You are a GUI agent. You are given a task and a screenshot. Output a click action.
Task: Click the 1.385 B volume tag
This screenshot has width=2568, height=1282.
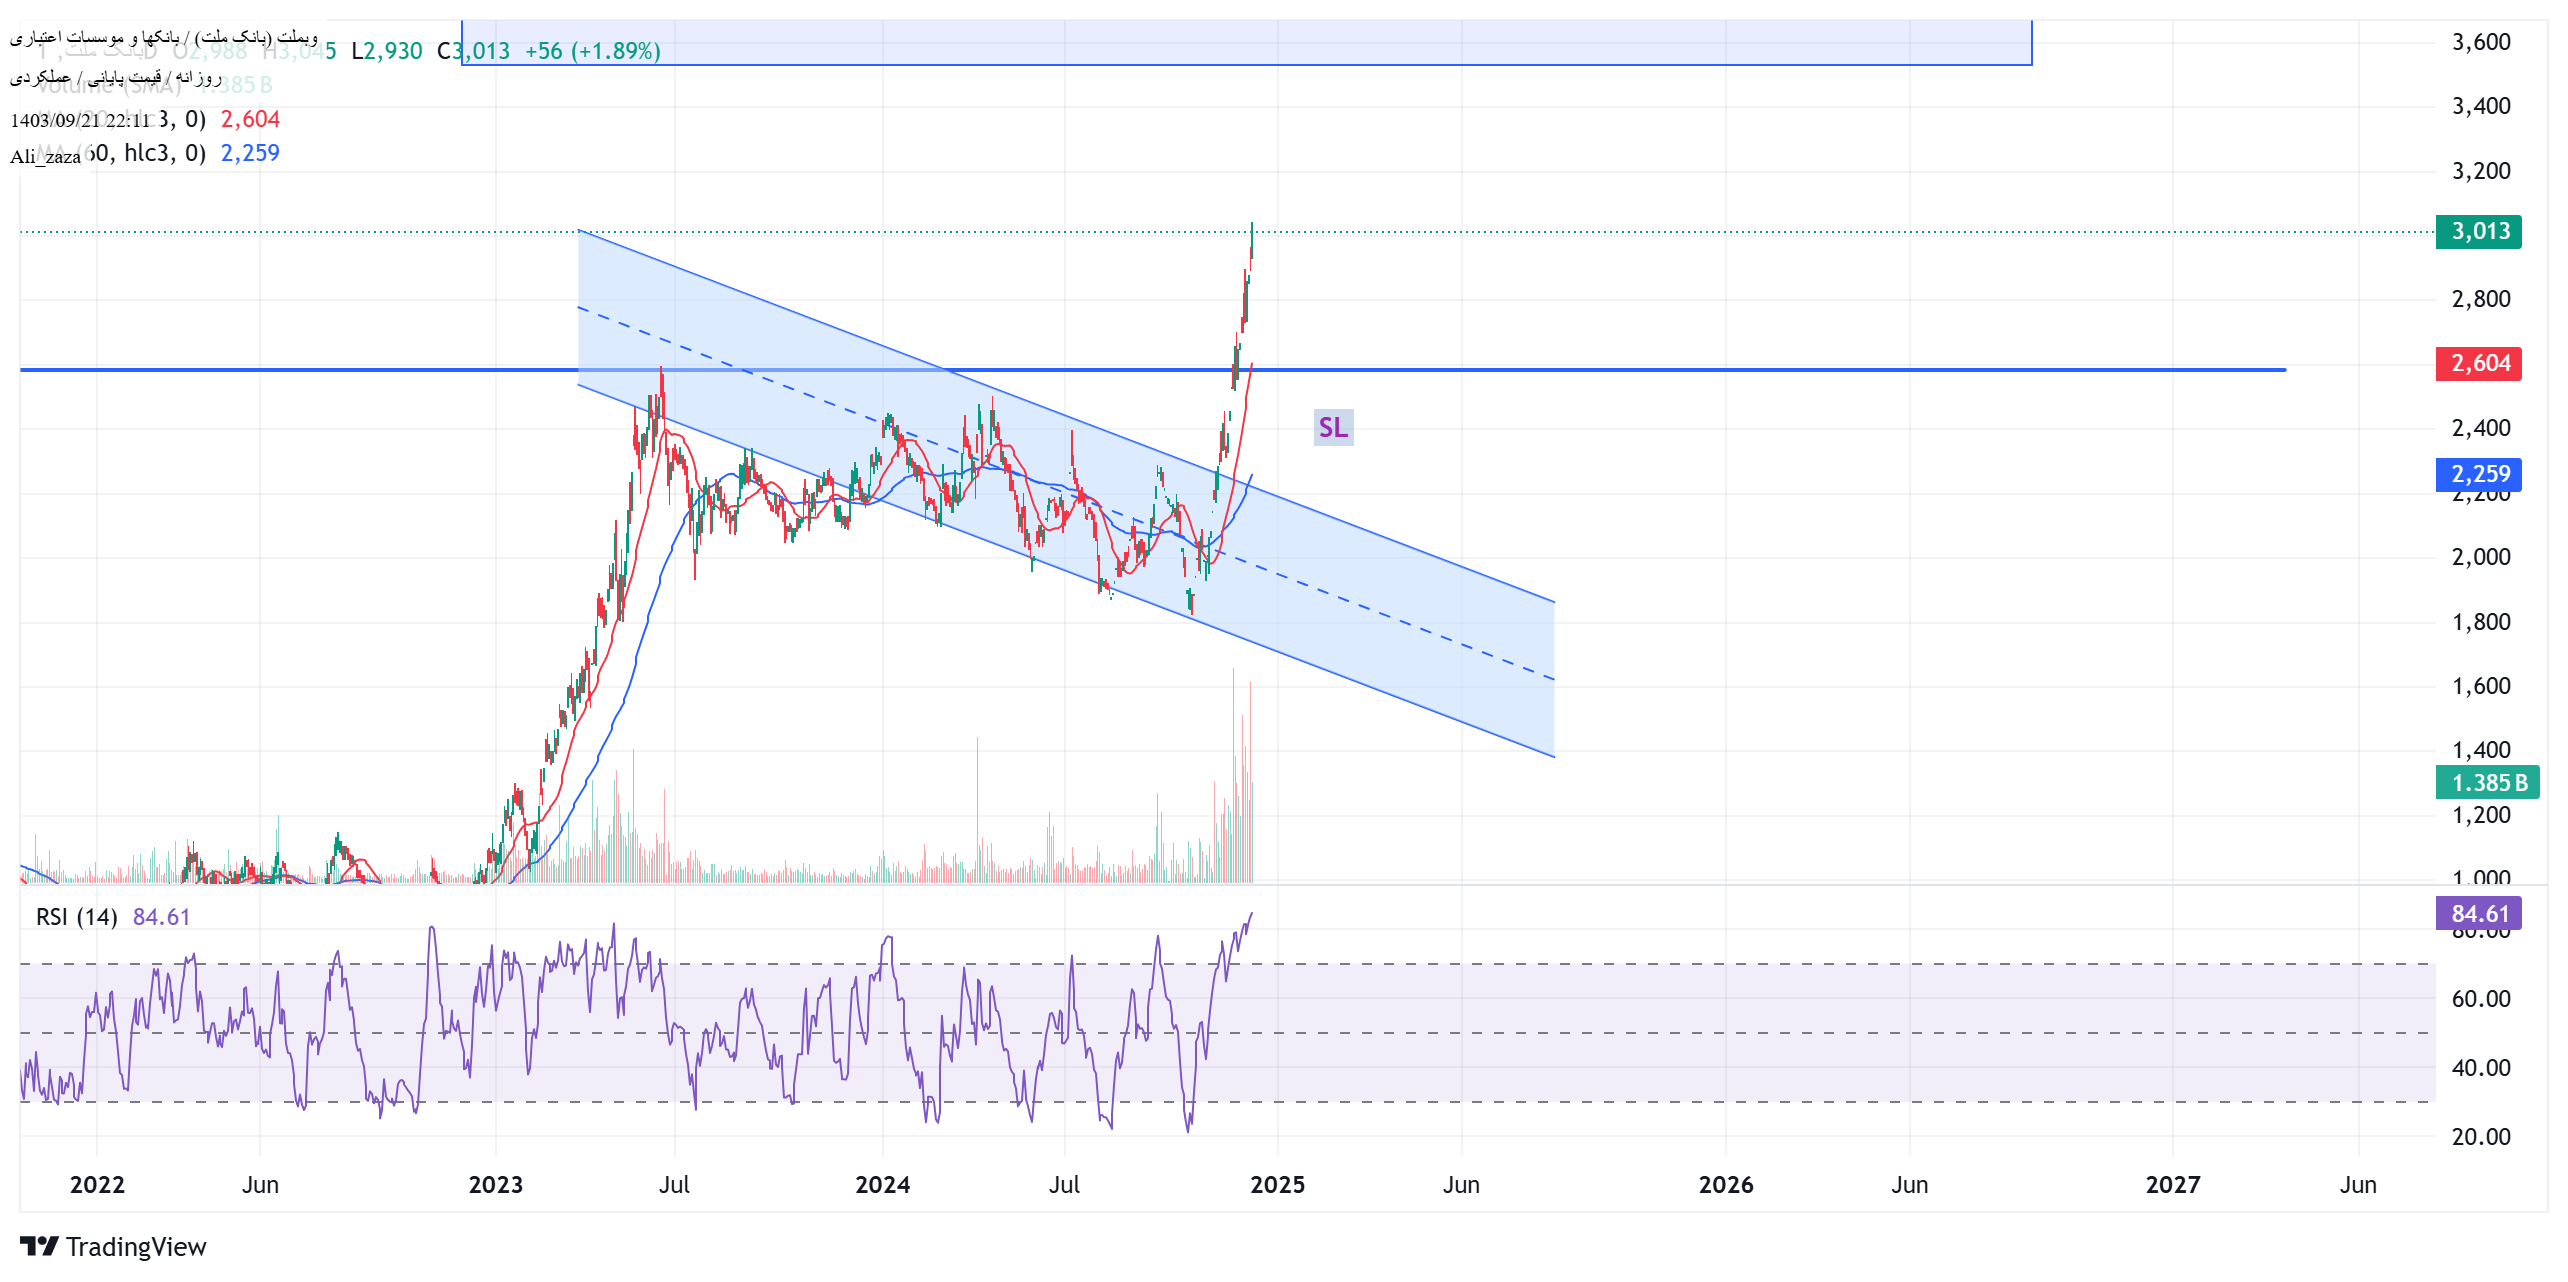2487,782
